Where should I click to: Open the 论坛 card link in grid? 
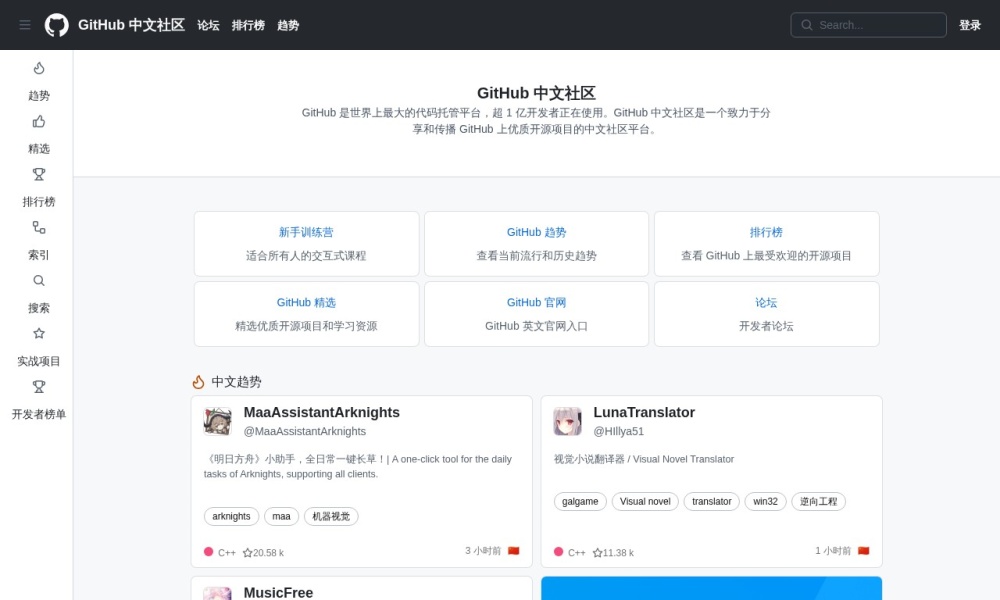[767, 302]
